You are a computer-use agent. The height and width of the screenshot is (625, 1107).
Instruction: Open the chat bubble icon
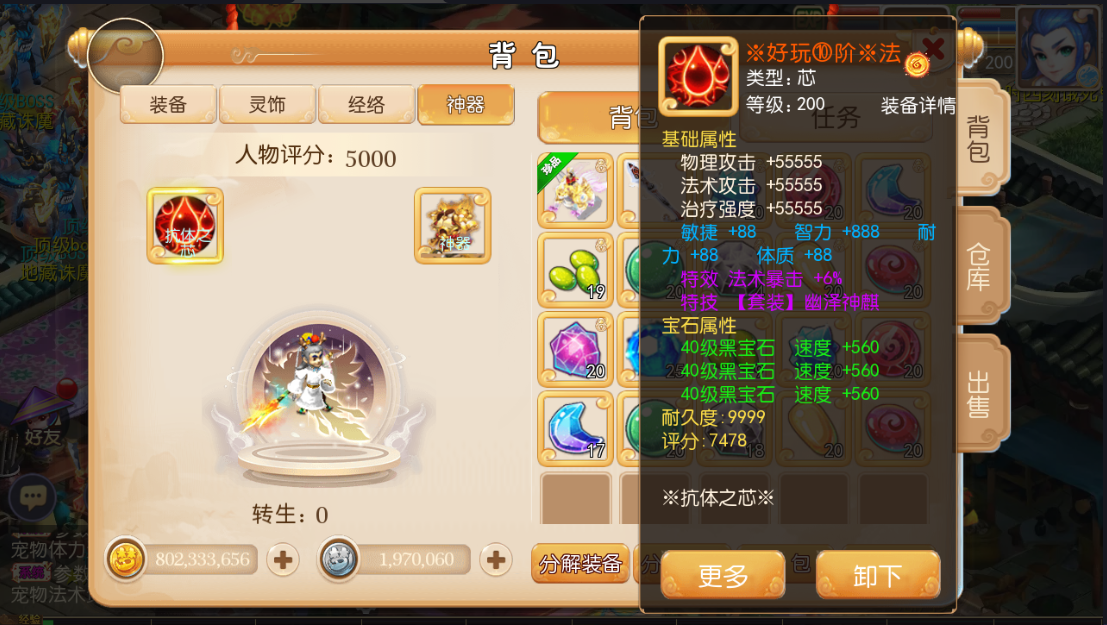[x=32, y=497]
